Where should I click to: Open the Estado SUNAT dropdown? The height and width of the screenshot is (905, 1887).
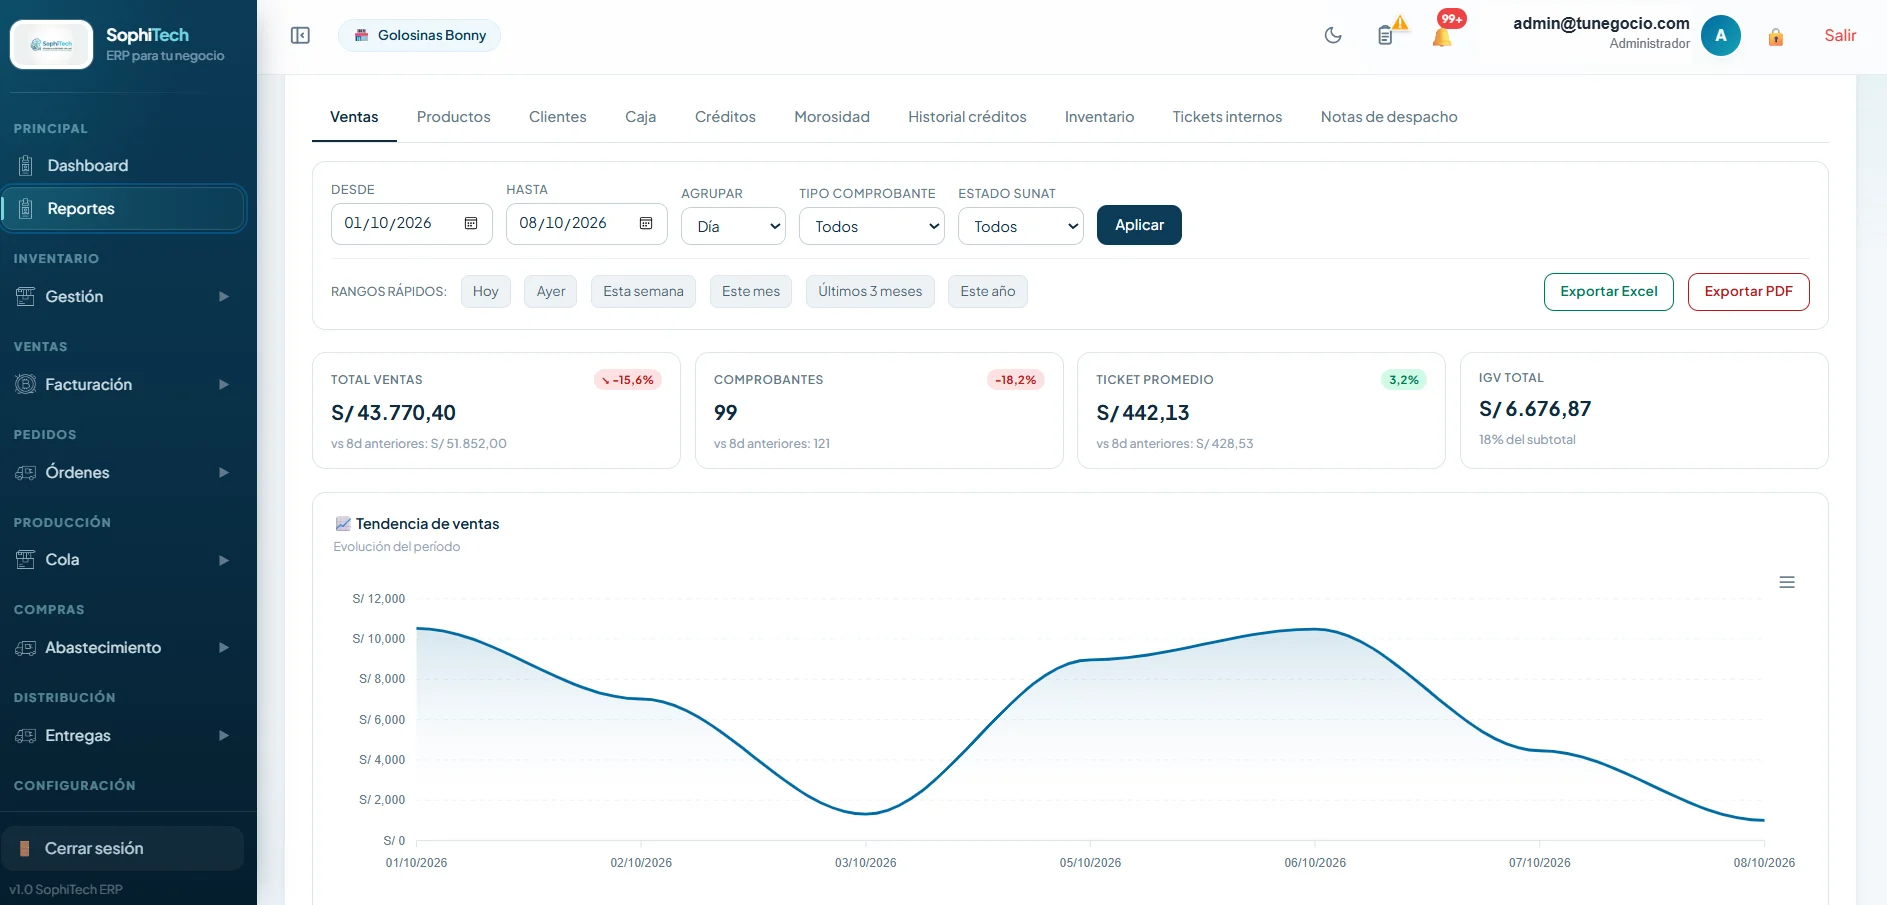click(1021, 226)
